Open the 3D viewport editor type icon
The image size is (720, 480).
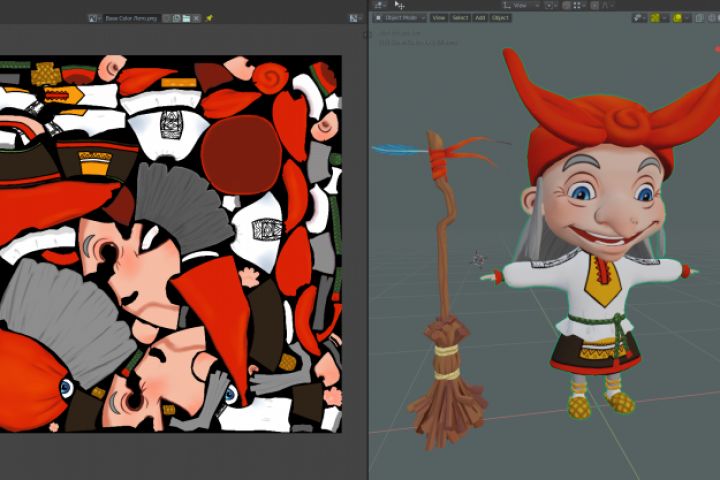pos(381,6)
